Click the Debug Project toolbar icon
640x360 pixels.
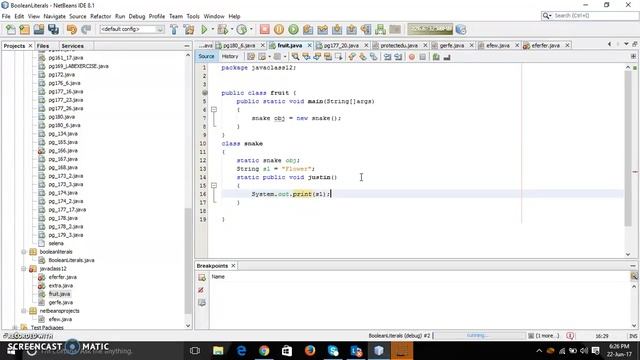[x=222, y=29]
